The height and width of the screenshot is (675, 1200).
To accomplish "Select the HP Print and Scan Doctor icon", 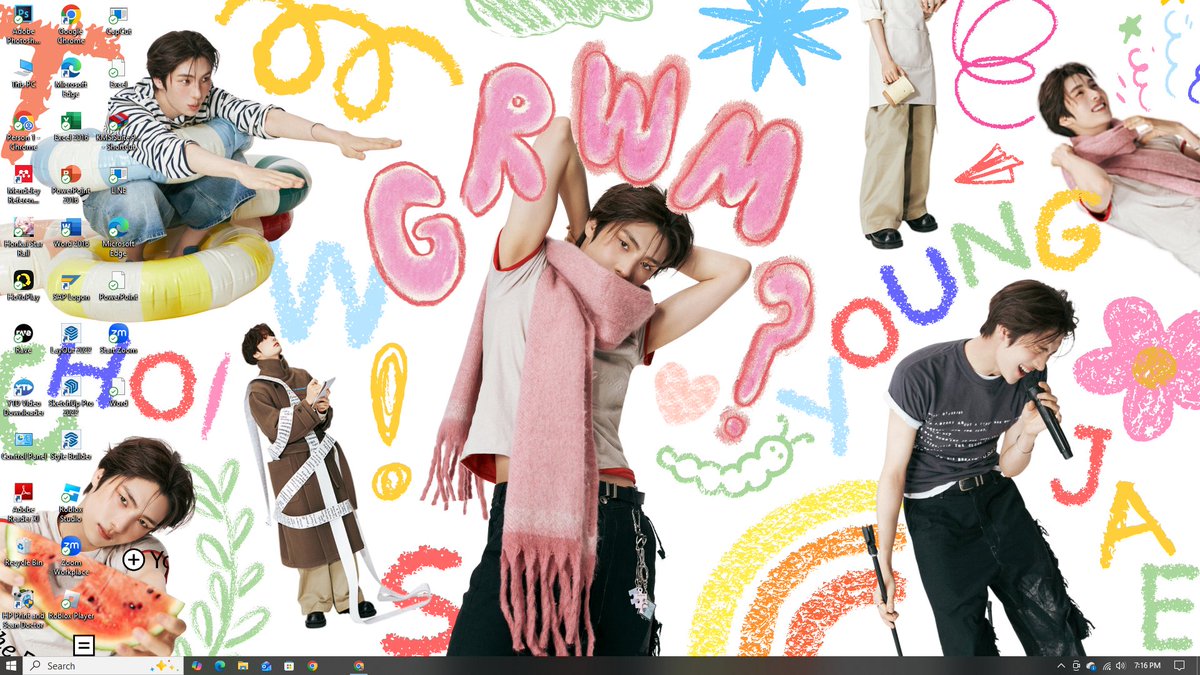I will point(22,608).
